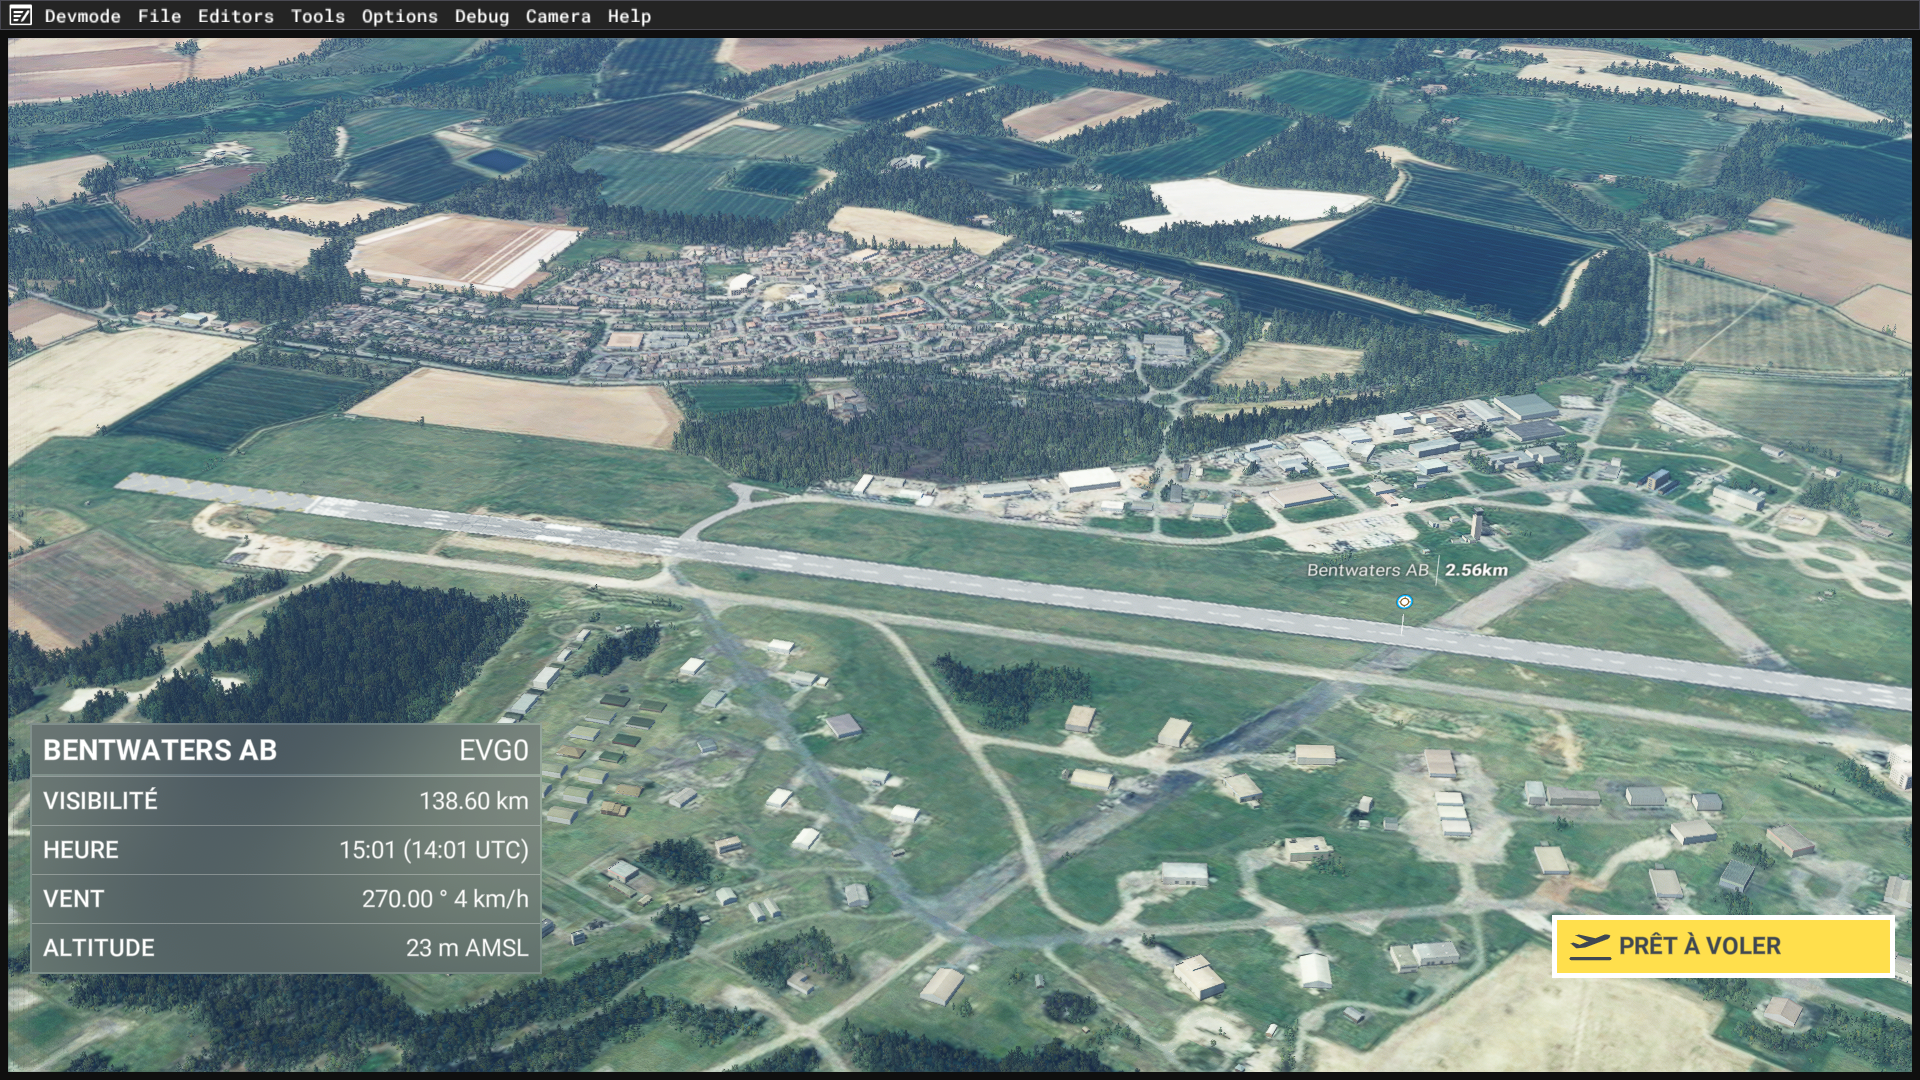The height and width of the screenshot is (1080, 1920).
Task: Click the EVG0 airport code
Action: coord(493,750)
